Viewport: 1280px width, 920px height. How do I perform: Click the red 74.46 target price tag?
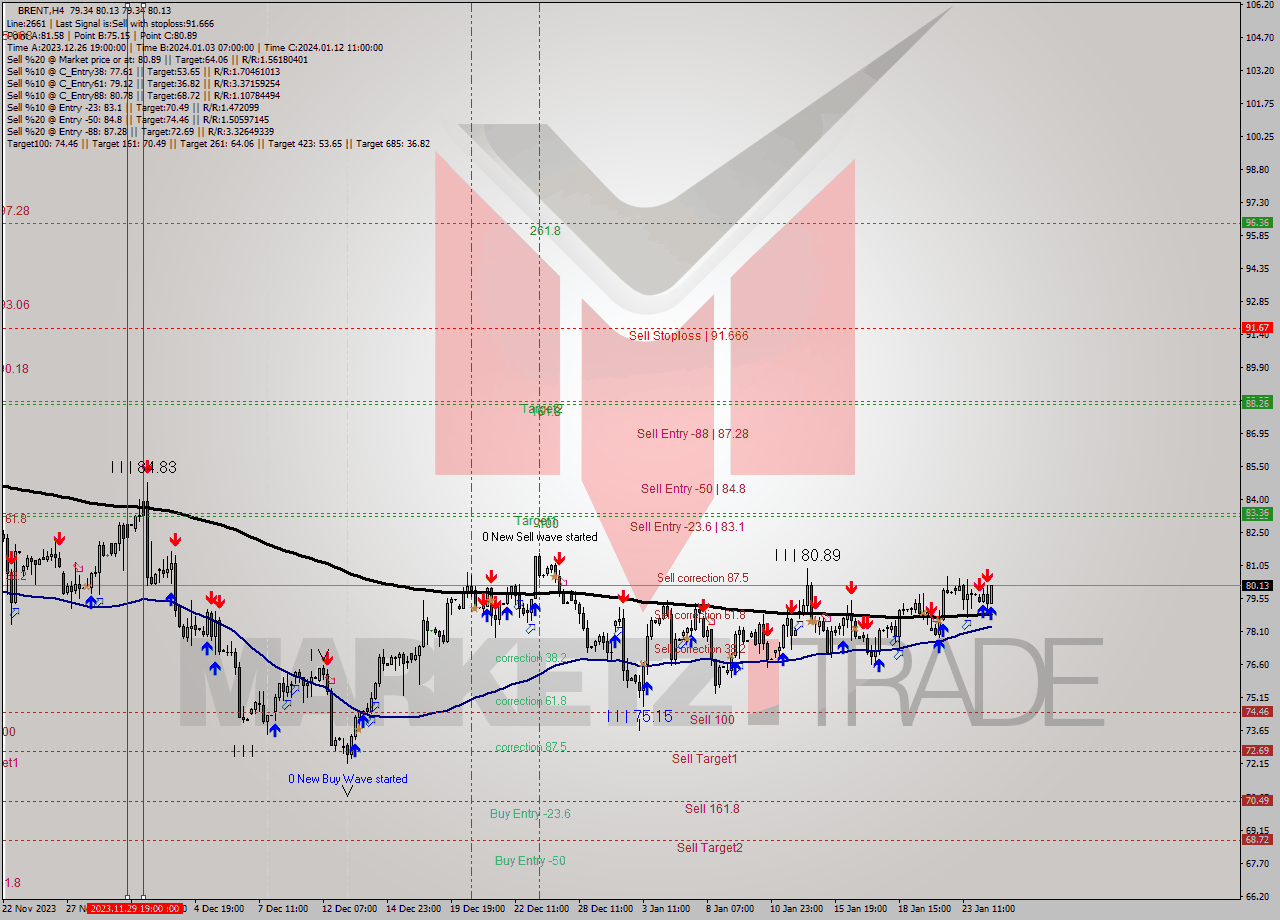[x=1257, y=712]
